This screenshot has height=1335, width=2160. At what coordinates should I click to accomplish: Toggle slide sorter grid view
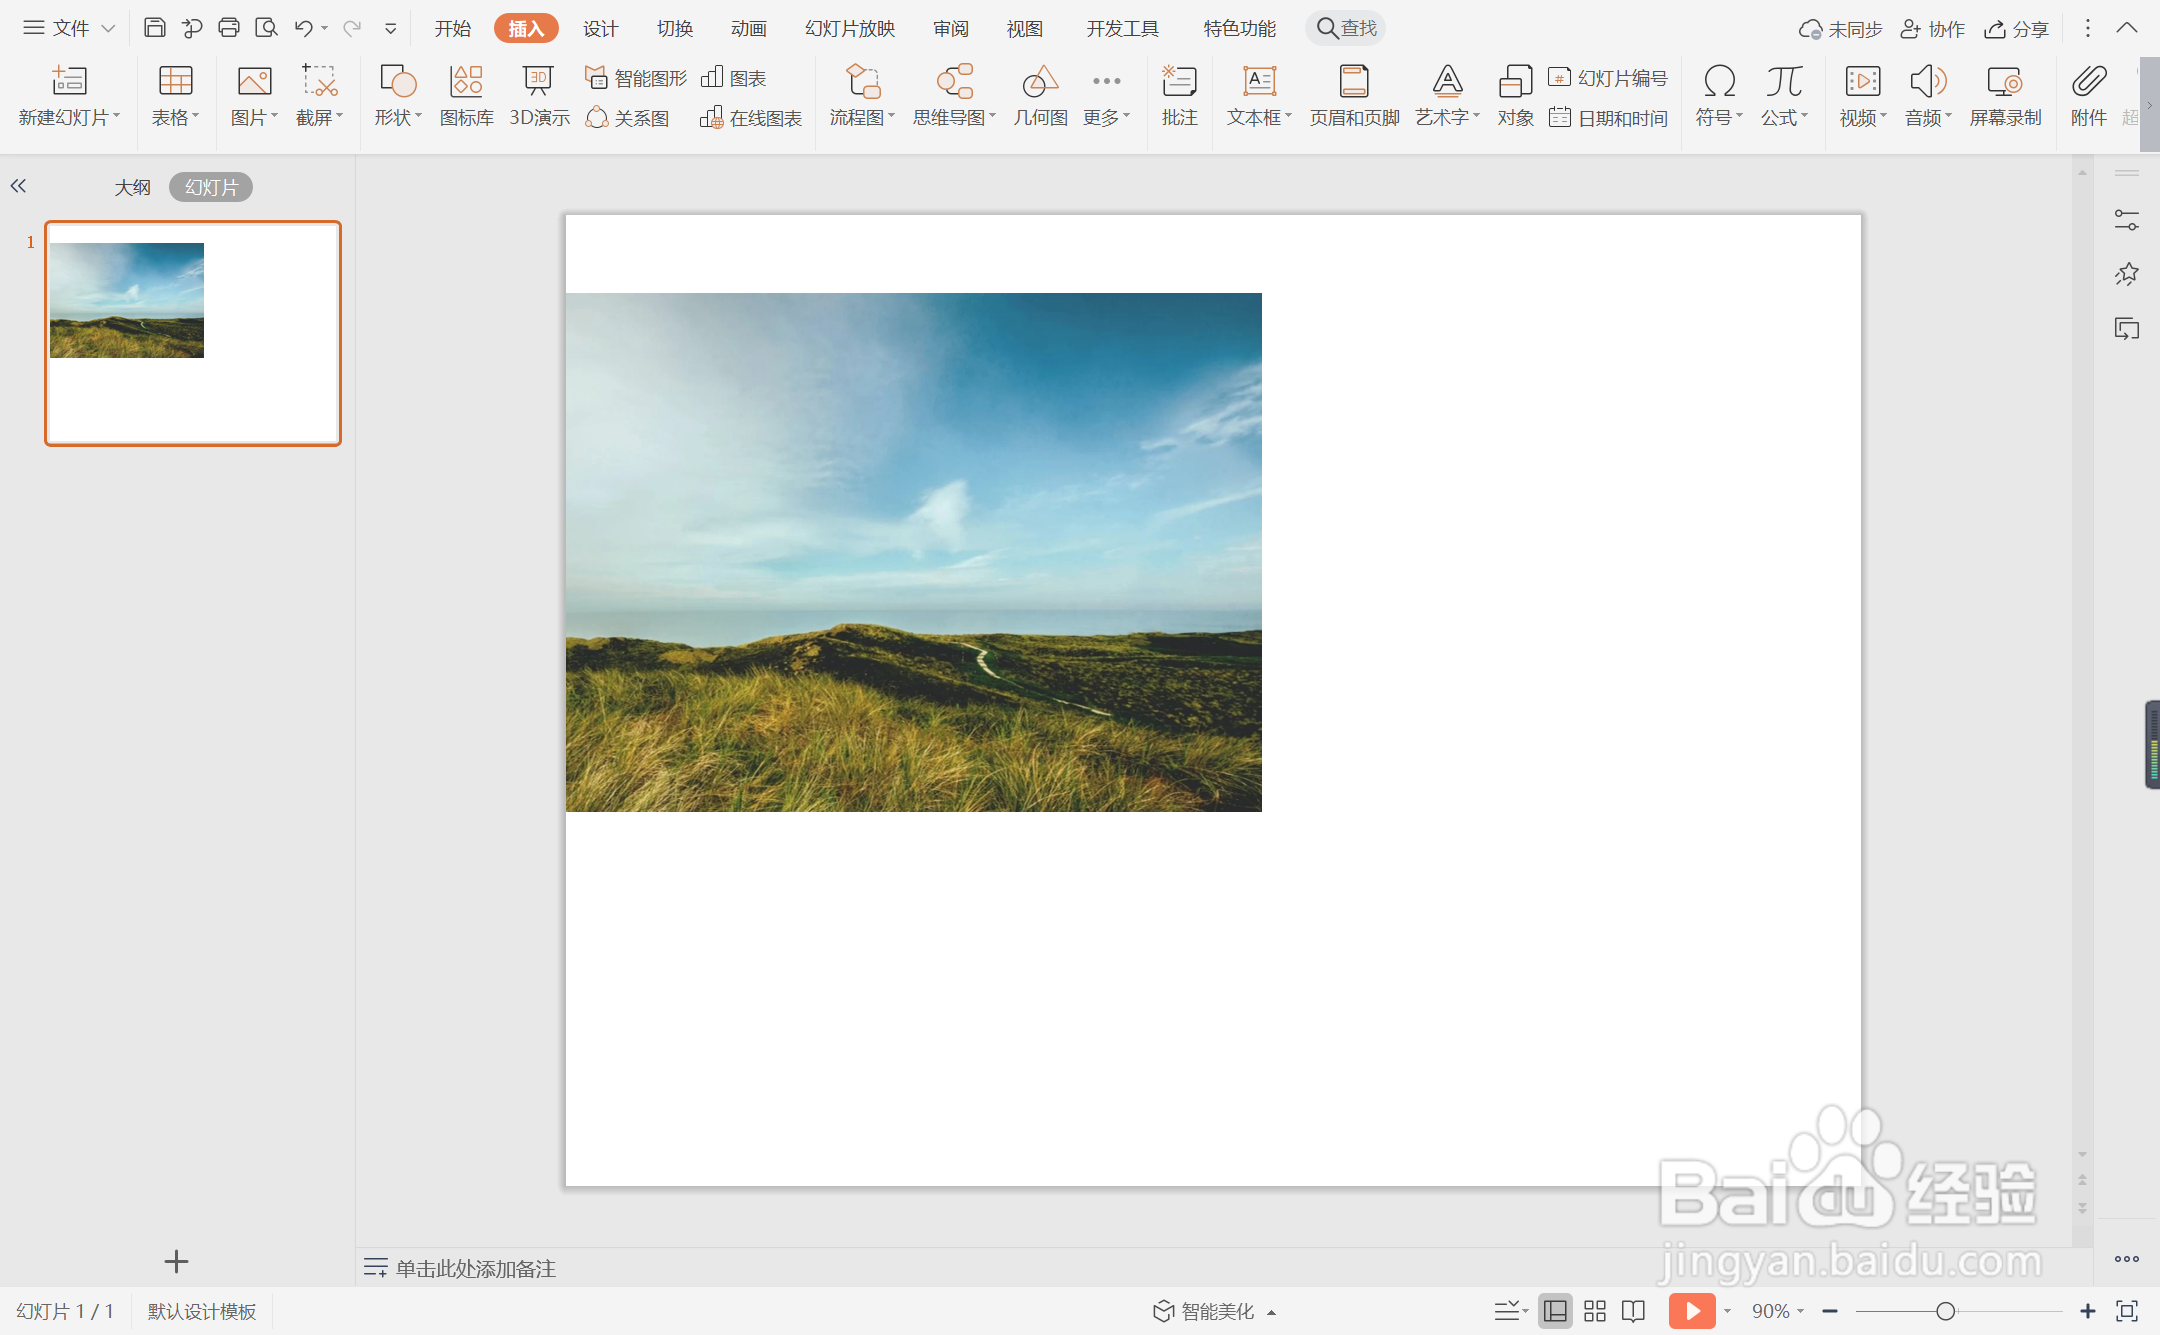tap(1595, 1311)
